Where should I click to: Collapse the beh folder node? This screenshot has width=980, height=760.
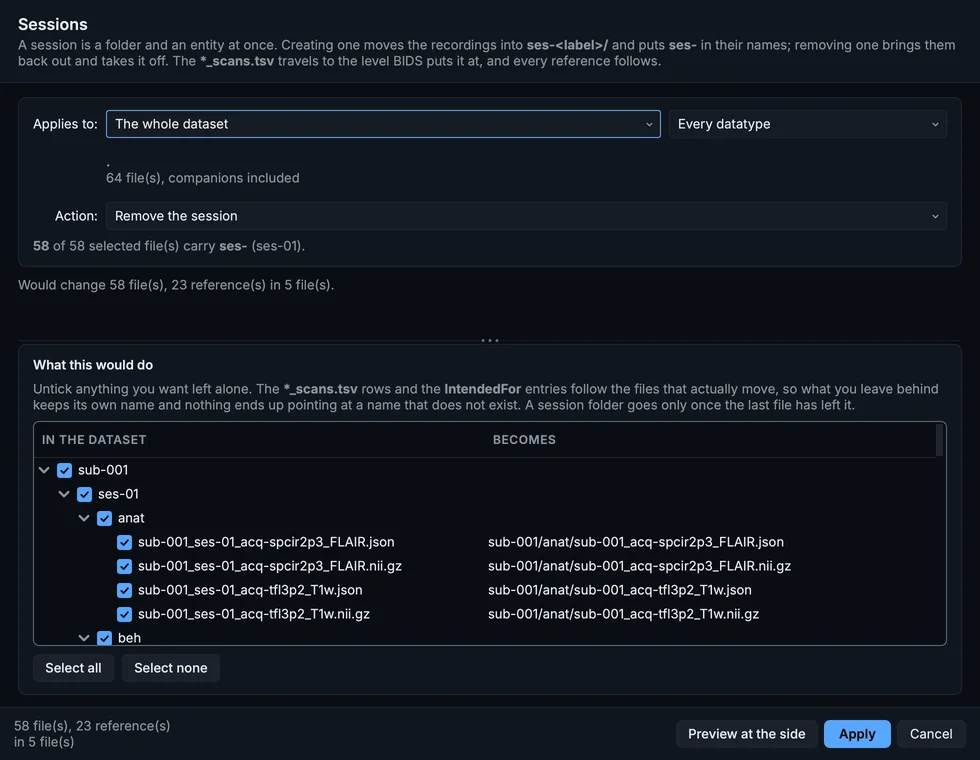tap(84, 638)
